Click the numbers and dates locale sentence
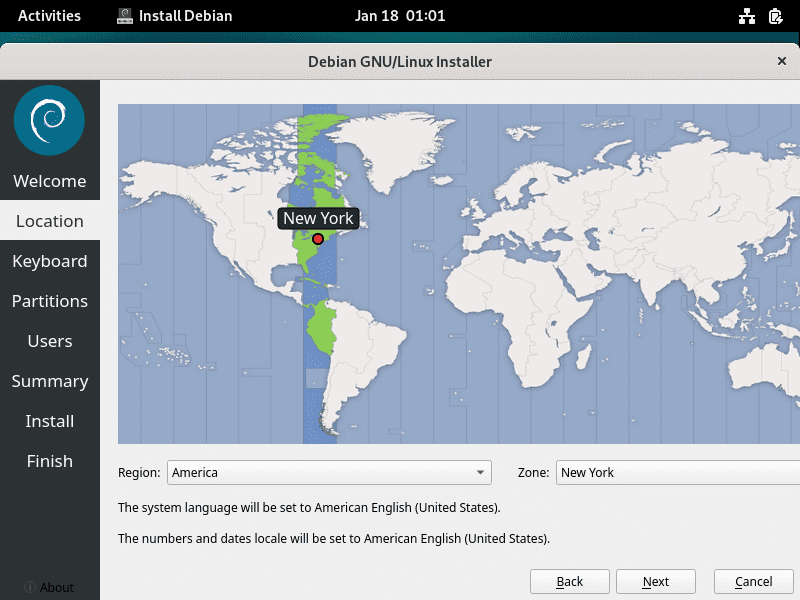 pos(334,538)
